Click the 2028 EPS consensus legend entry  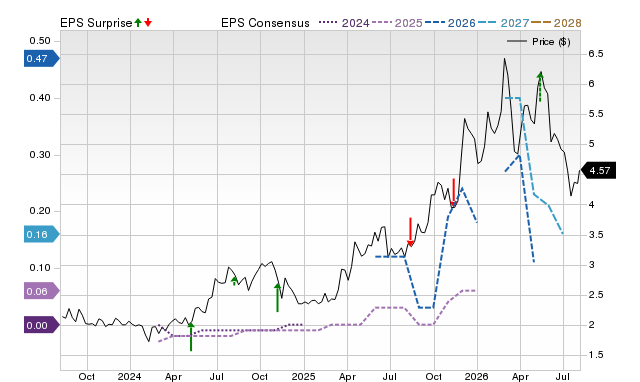click(556, 23)
